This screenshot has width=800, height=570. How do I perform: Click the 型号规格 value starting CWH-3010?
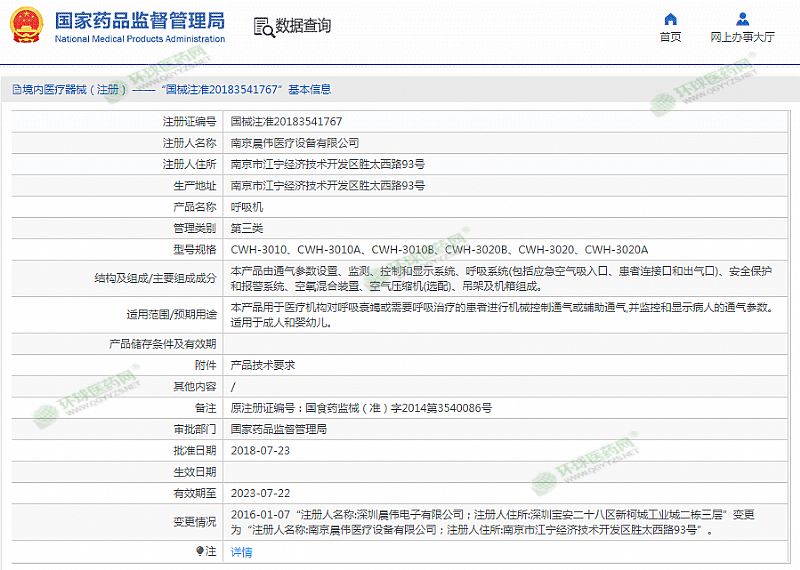pos(439,249)
